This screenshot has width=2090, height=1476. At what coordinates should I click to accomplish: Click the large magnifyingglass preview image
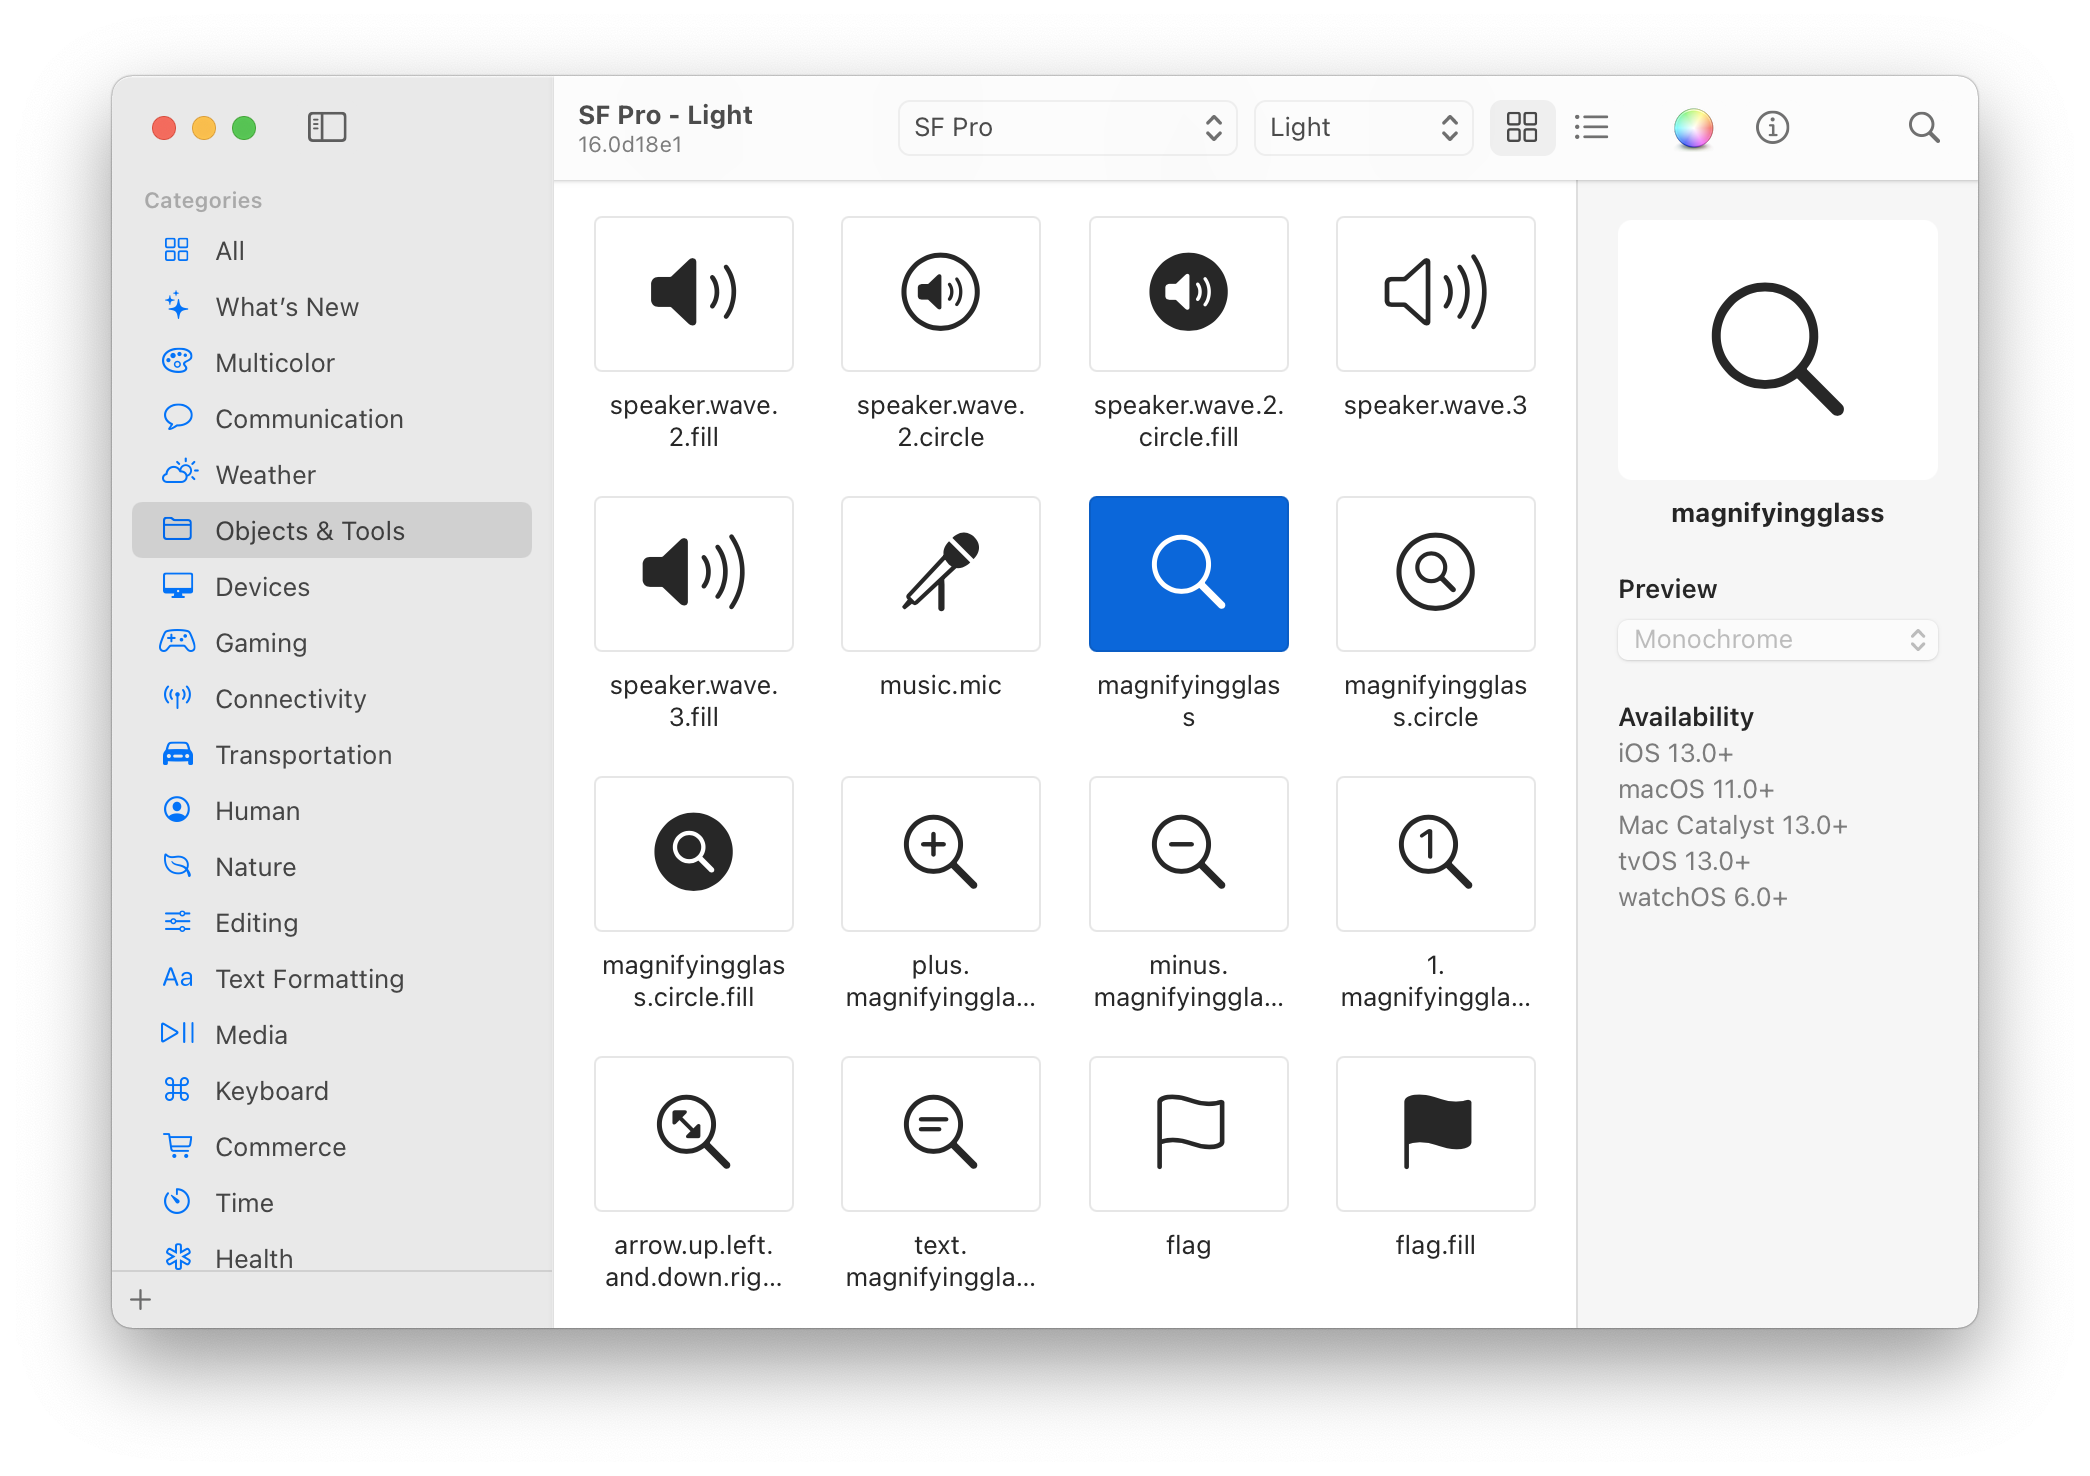click(1777, 350)
